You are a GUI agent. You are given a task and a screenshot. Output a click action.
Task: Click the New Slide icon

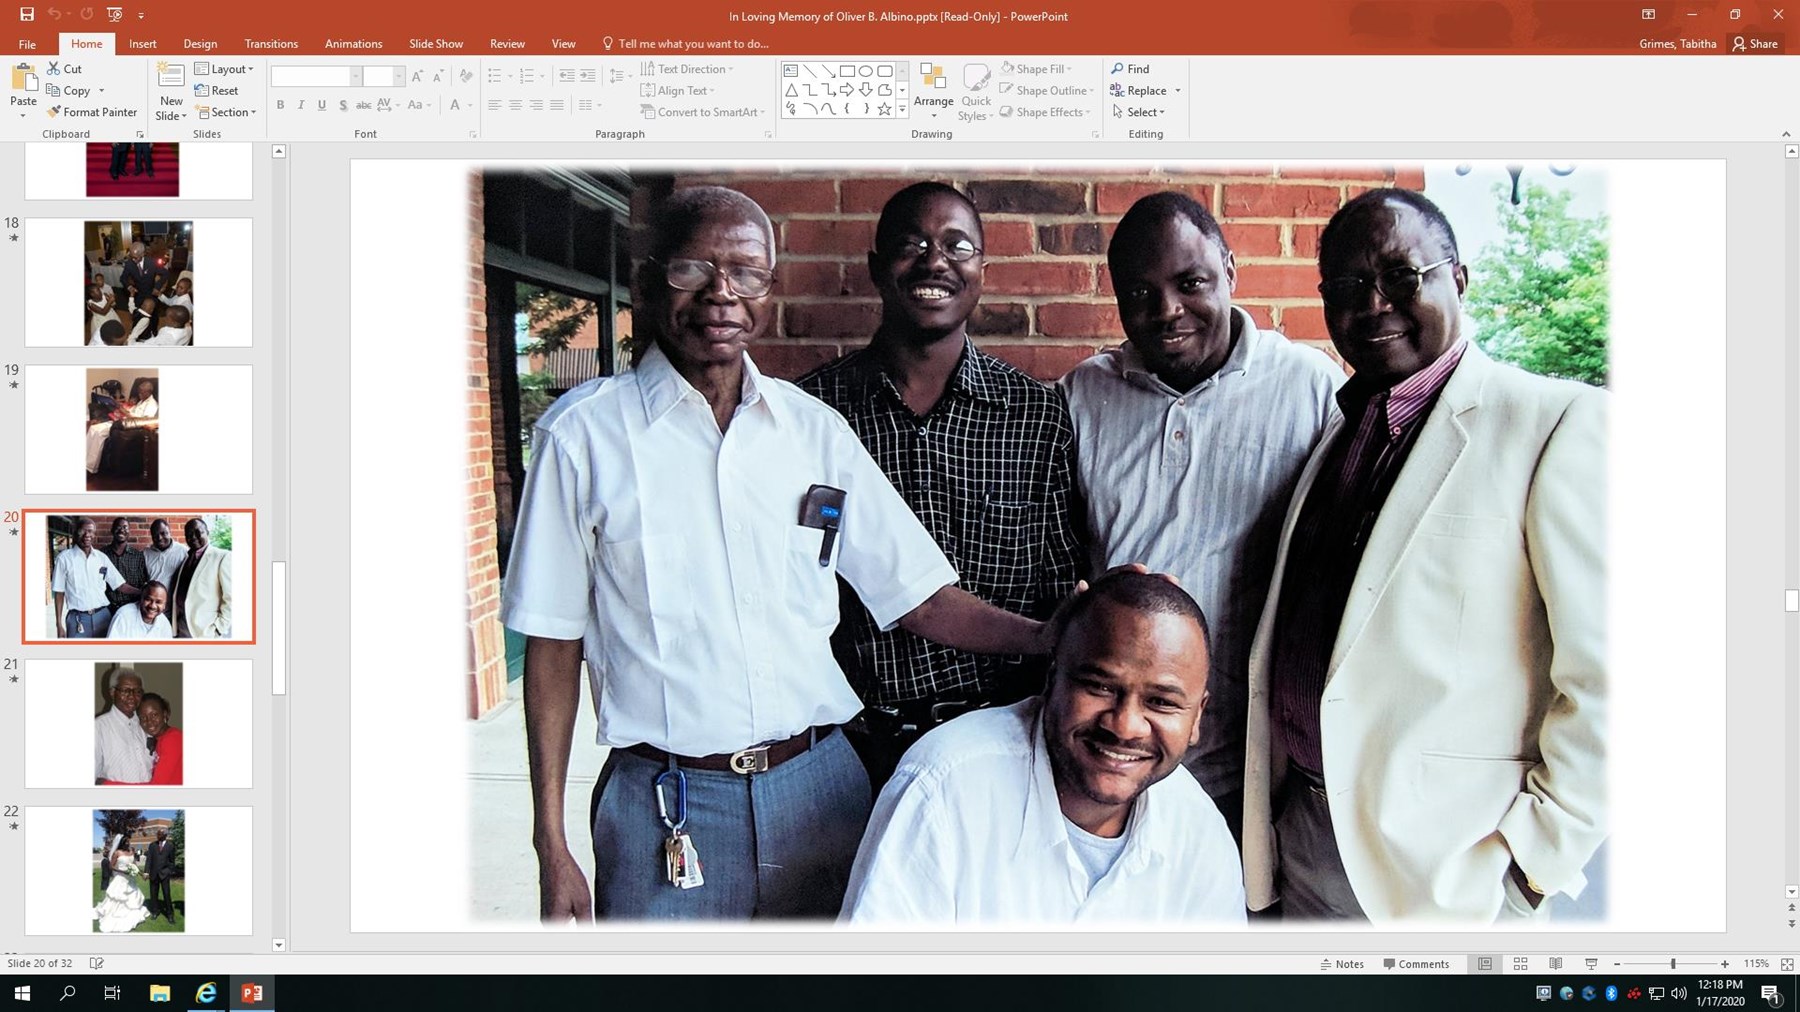coord(170,78)
